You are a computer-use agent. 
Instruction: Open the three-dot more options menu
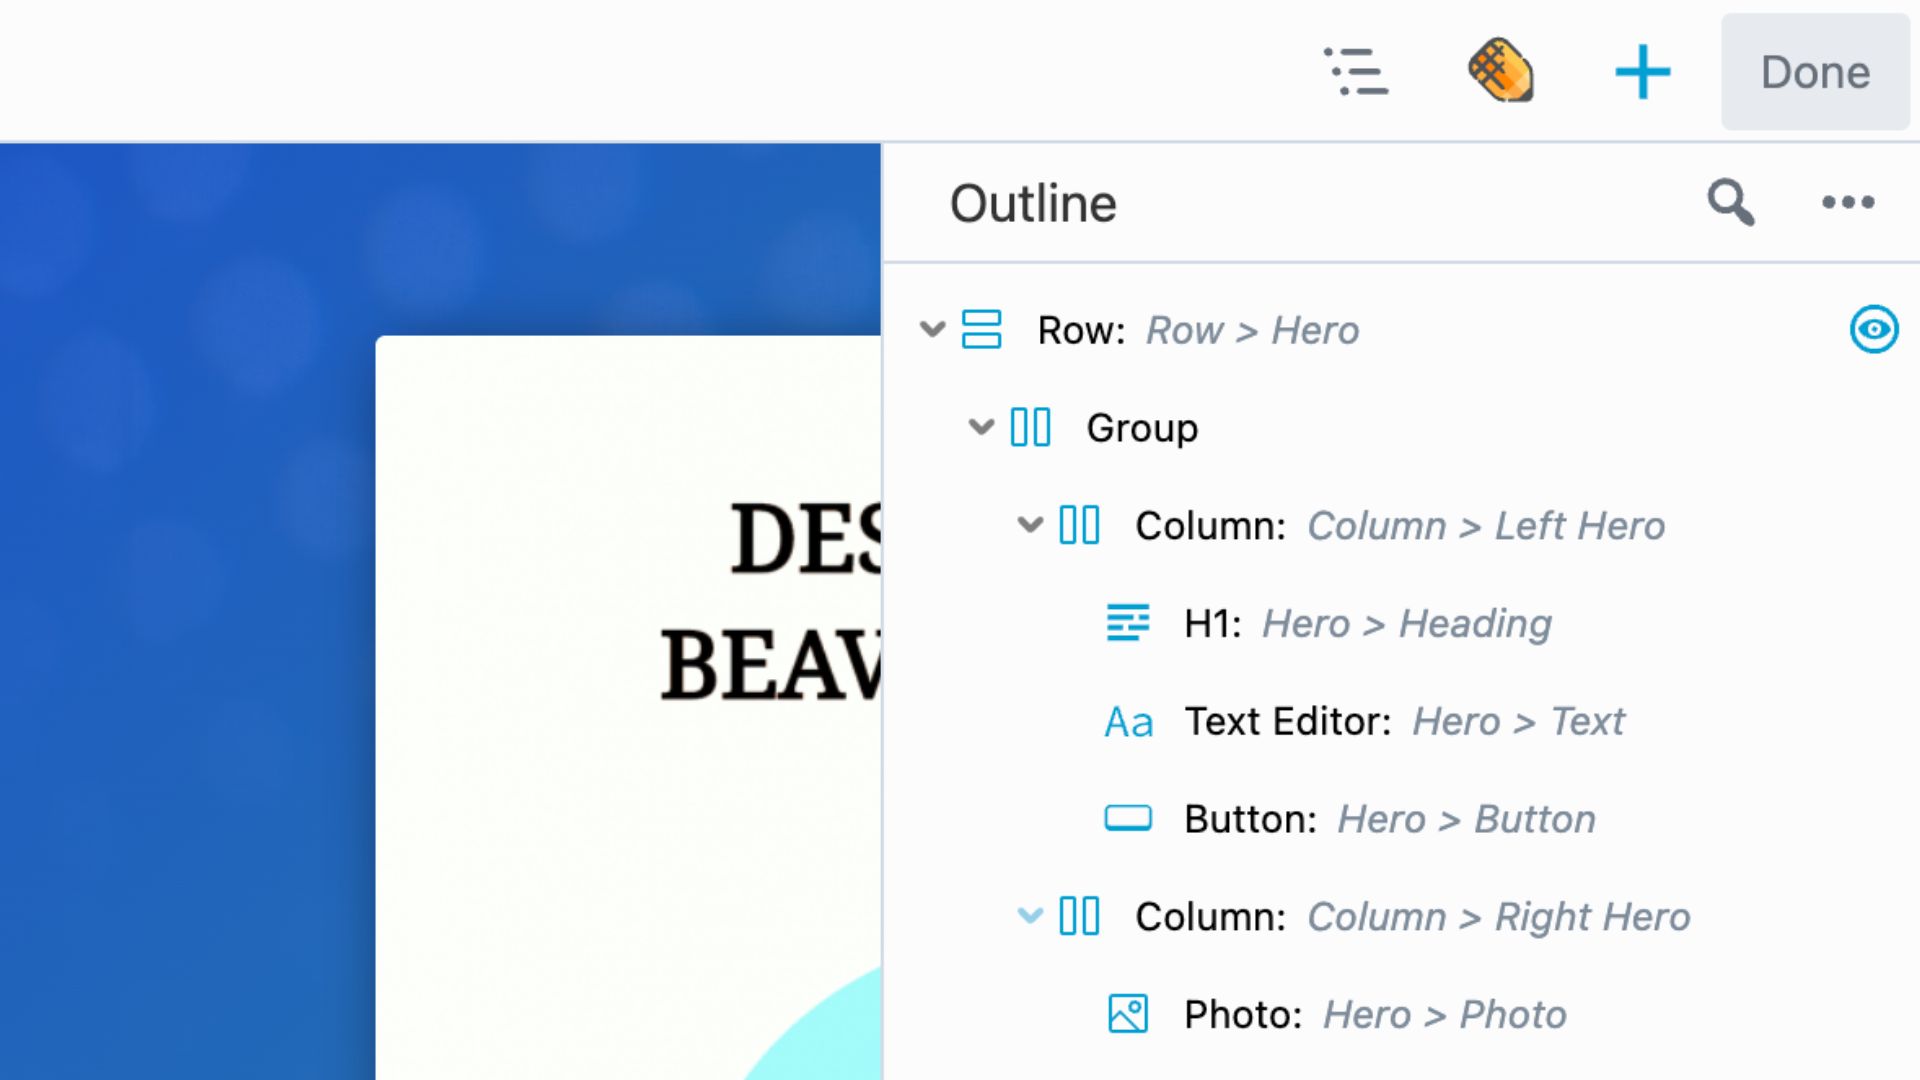point(1847,203)
